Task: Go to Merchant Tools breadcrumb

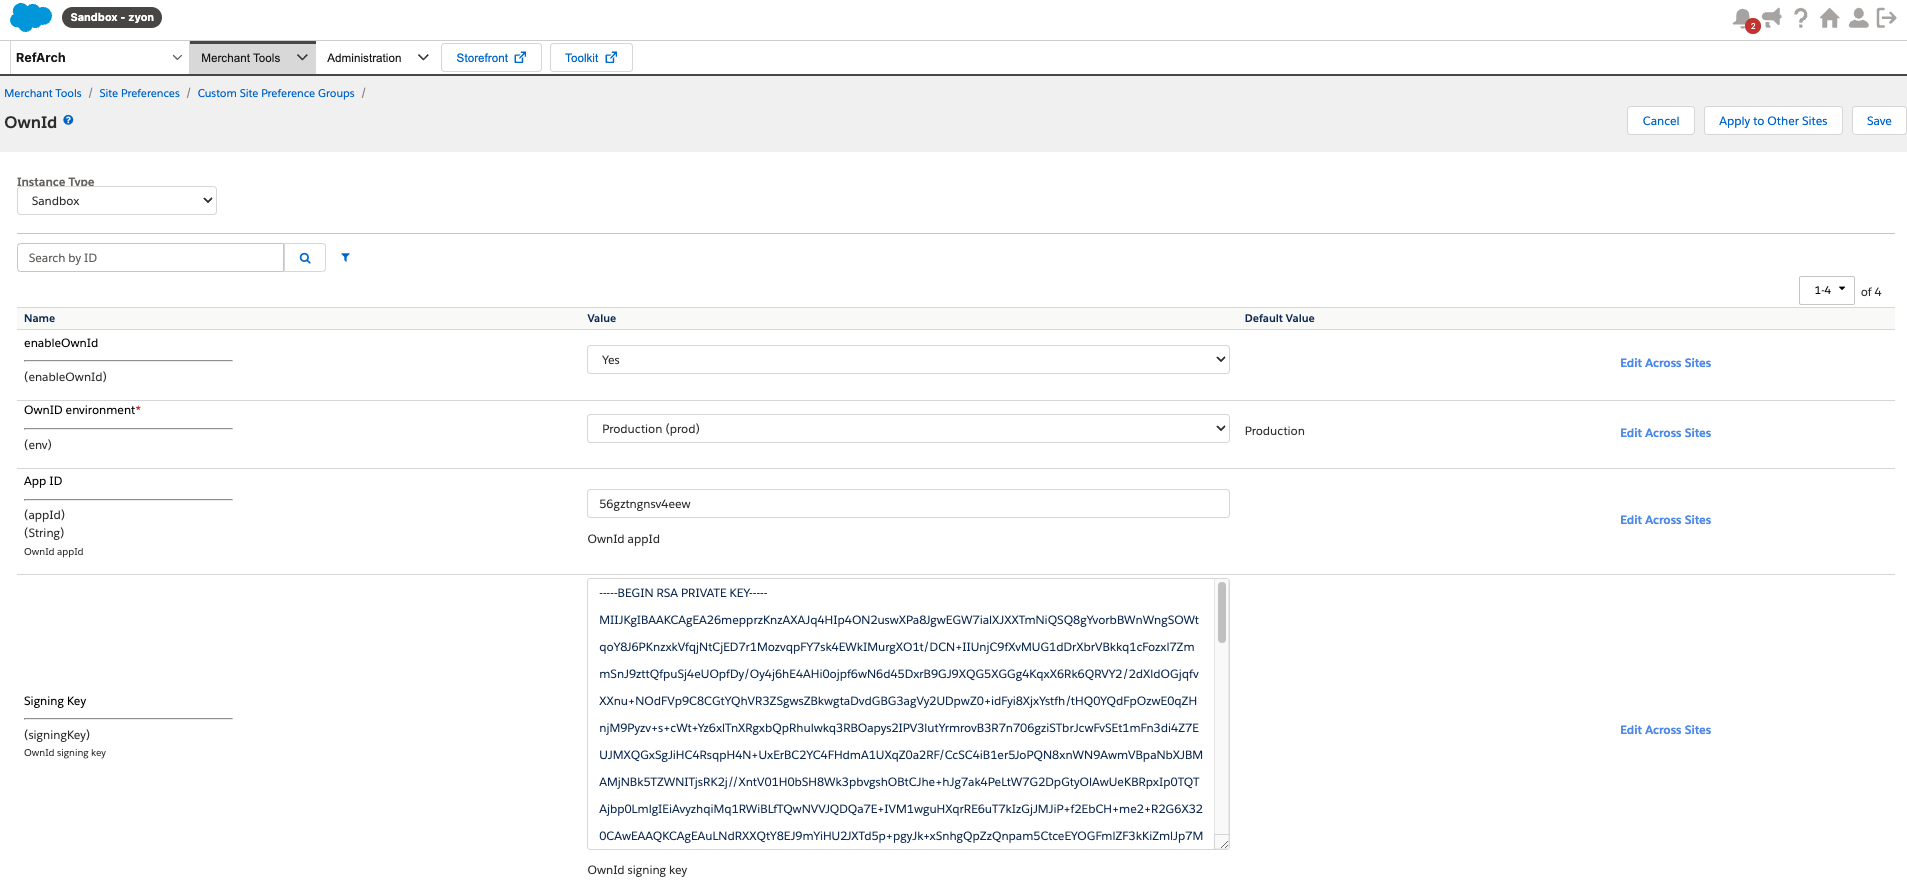Action: click(43, 93)
